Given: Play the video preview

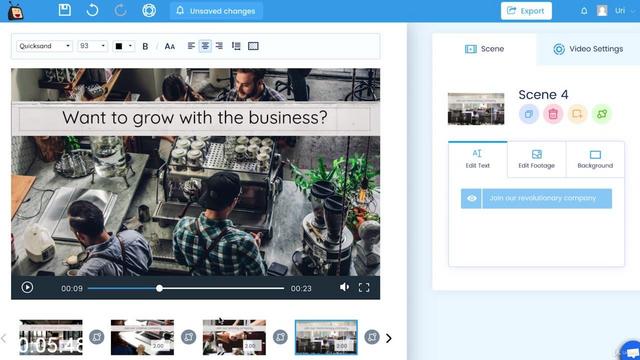Looking at the screenshot, I should coord(27,287).
